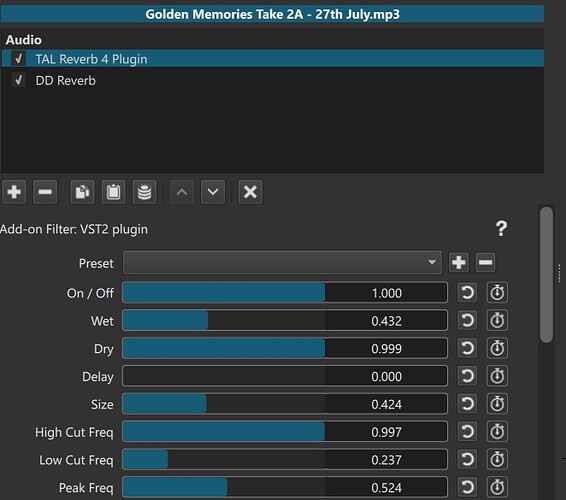Delete the preset with minus button

coord(486,262)
